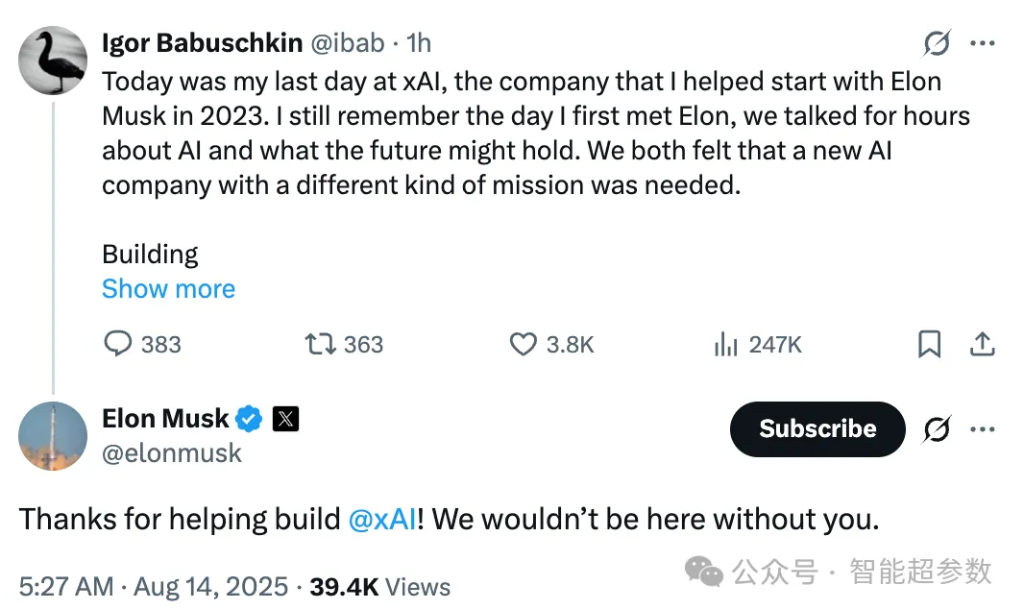Open more options menu on Elon's post
This screenshot has width=1024, height=612.
tap(984, 429)
